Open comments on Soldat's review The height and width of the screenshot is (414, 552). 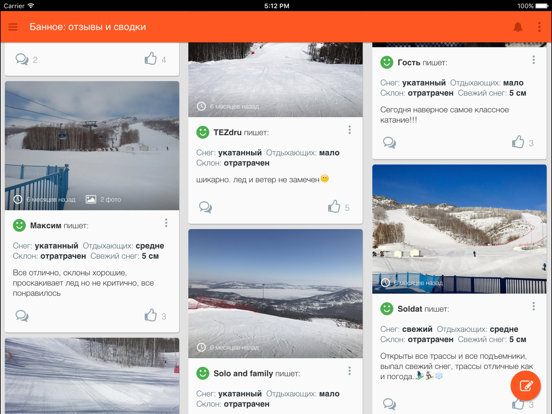pos(389,404)
